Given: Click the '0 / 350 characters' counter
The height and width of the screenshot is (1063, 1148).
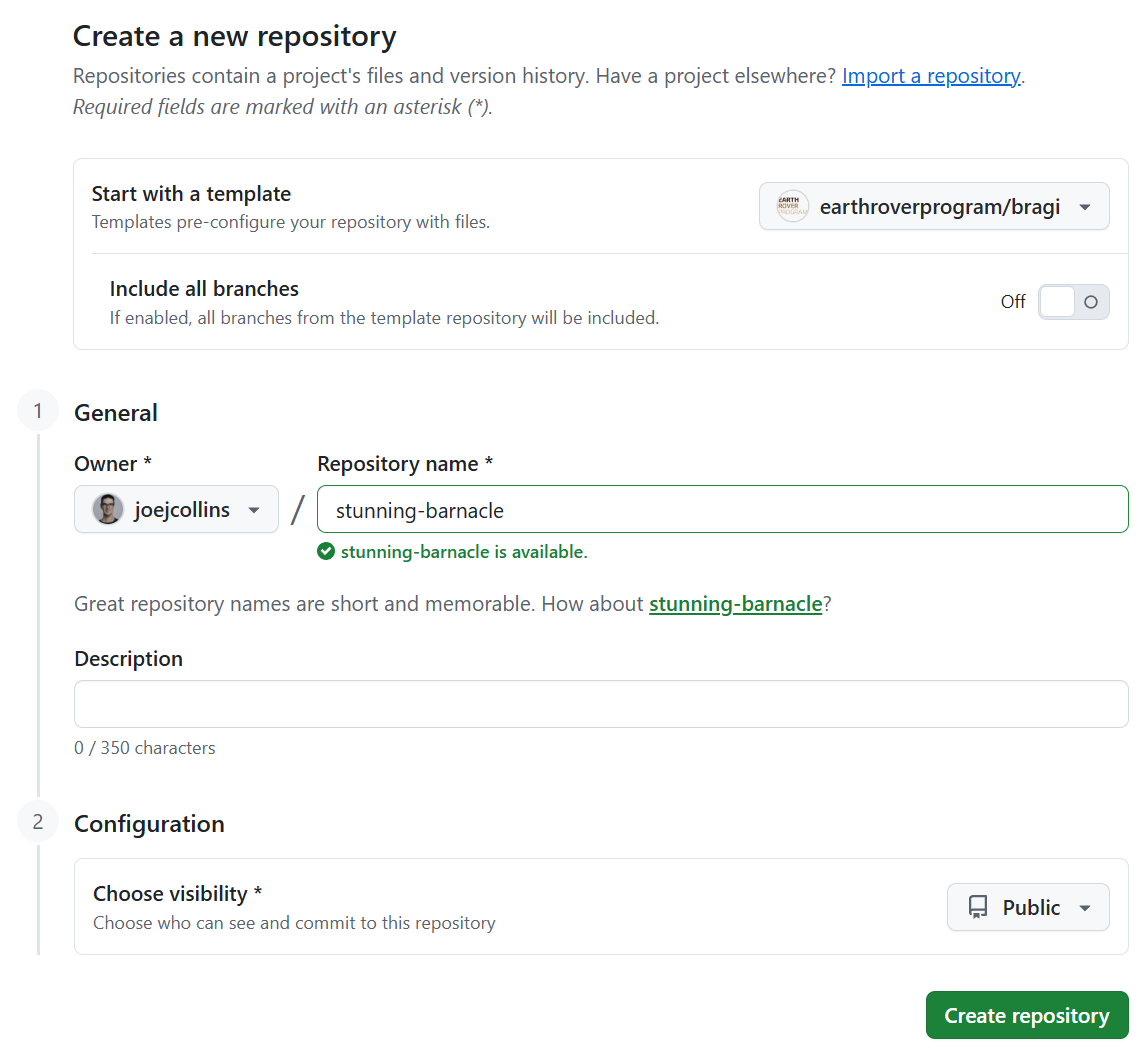Looking at the screenshot, I should (x=145, y=747).
